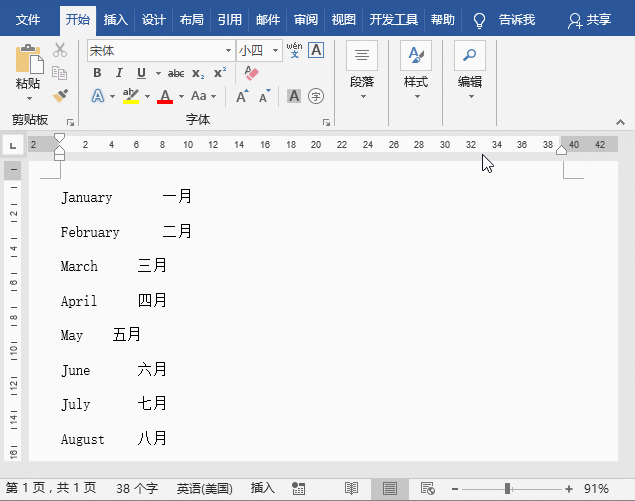The height and width of the screenshot is (501, 635).
Task: Toggle Italic formatting
Action: point(119,73)
